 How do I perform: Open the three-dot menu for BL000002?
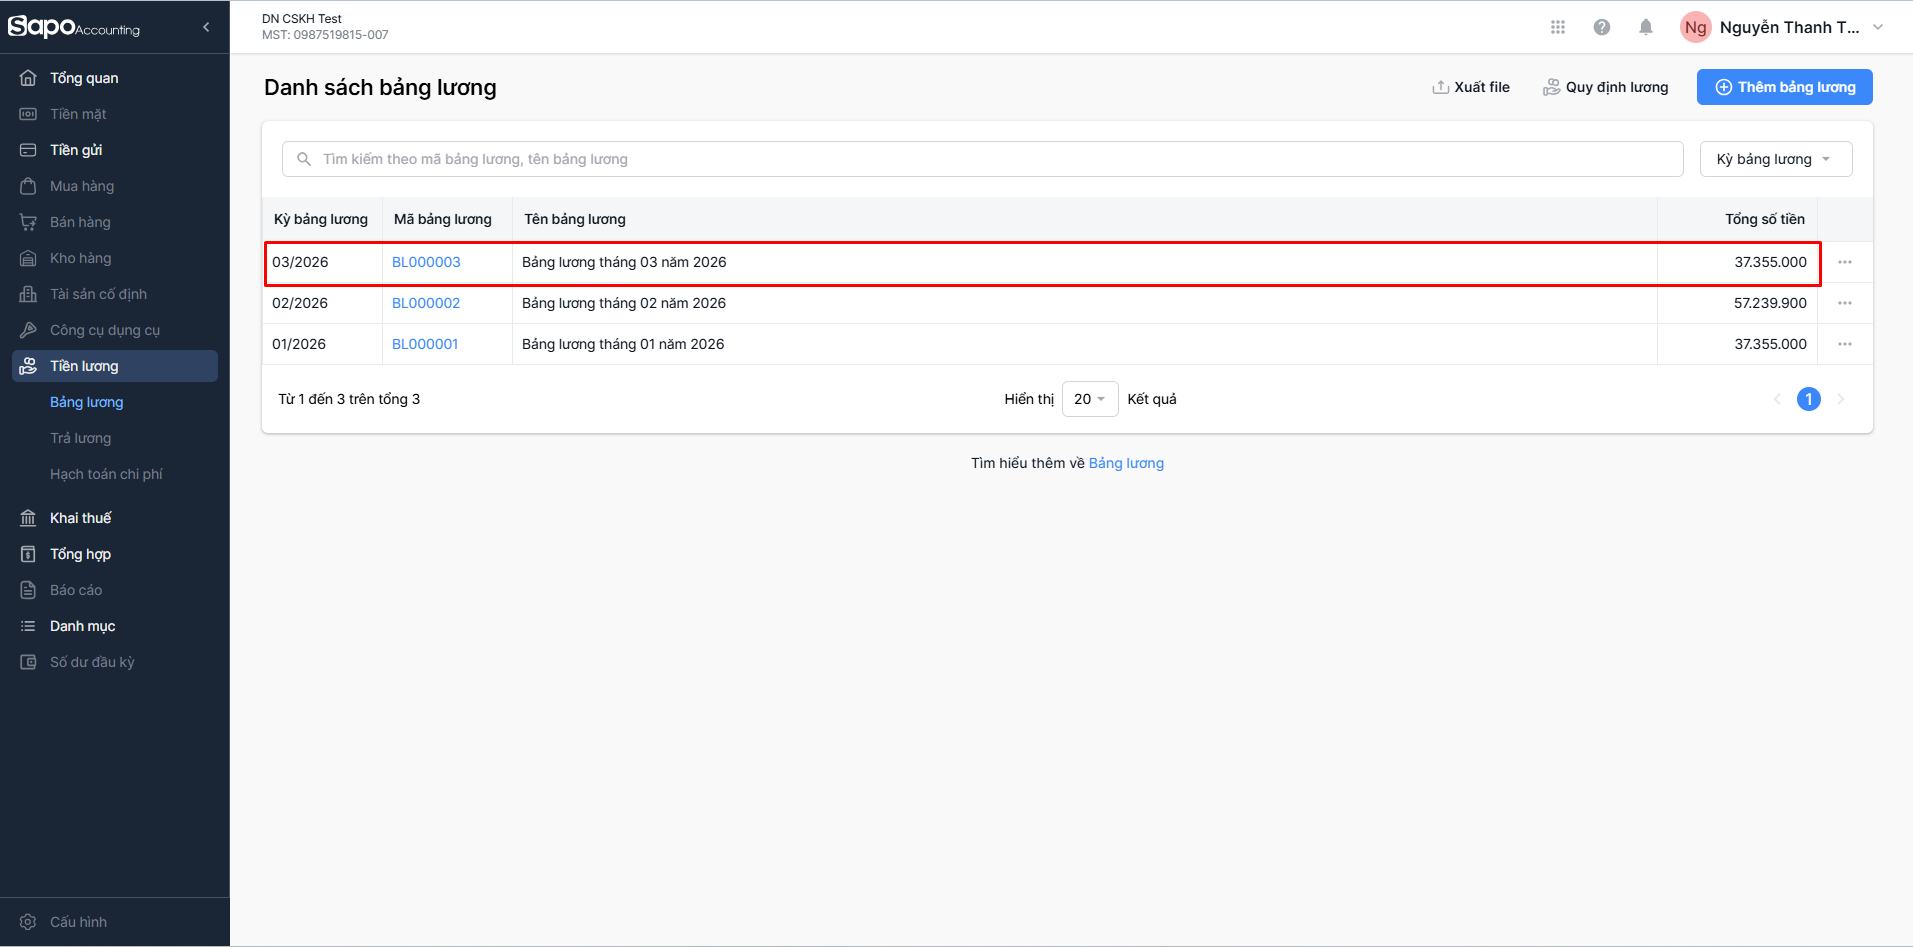pyautogui.click(x=1845, y=303)
